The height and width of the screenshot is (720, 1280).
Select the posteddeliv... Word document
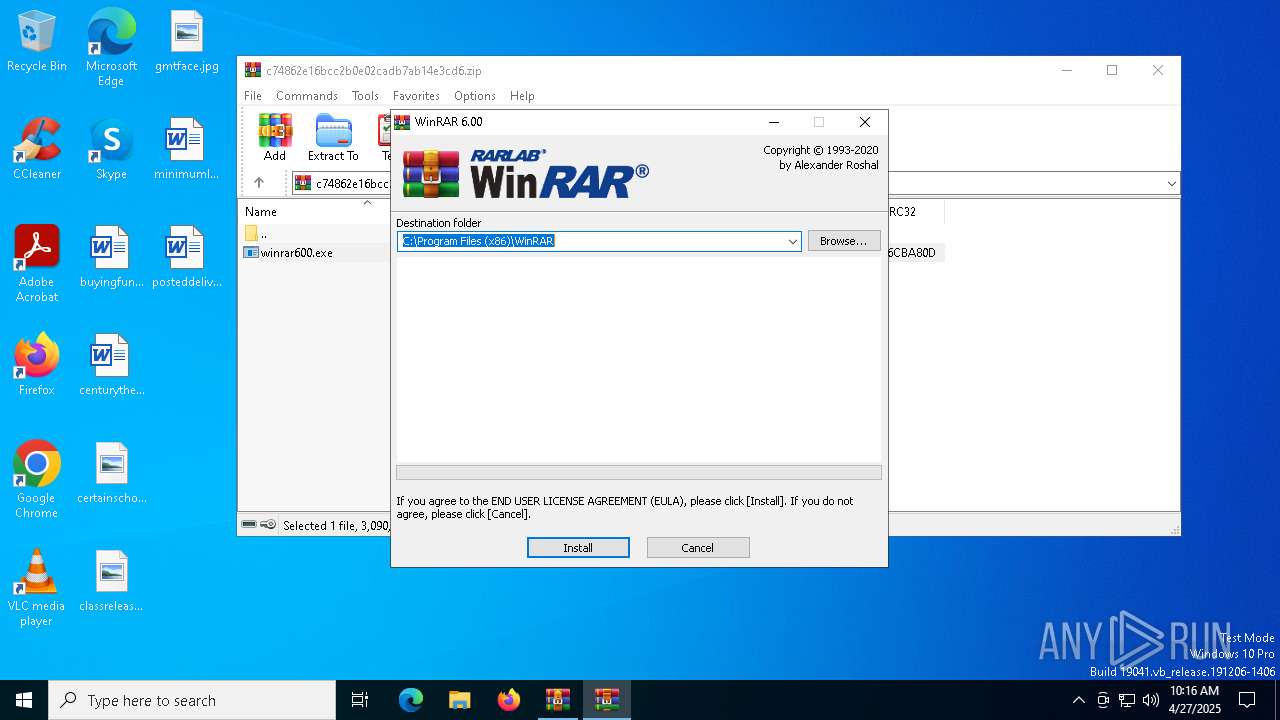(x=187, y=257)
